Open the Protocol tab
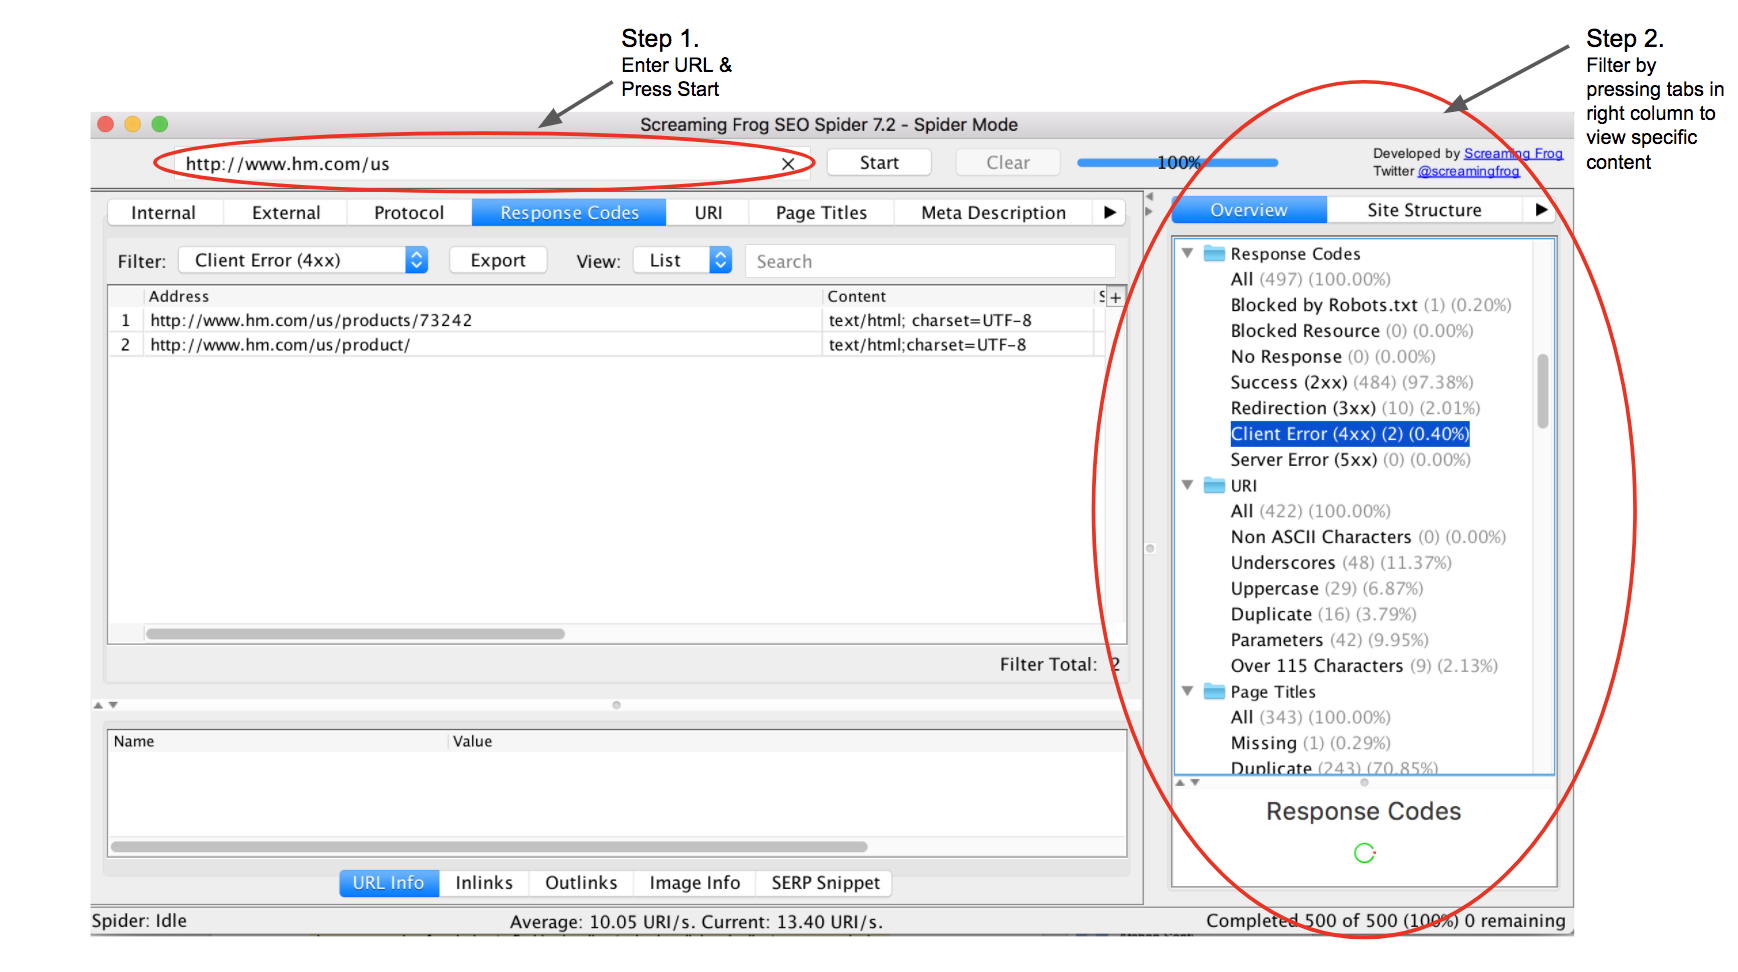Screen dimensions: 1738x972 click(409, 212)
